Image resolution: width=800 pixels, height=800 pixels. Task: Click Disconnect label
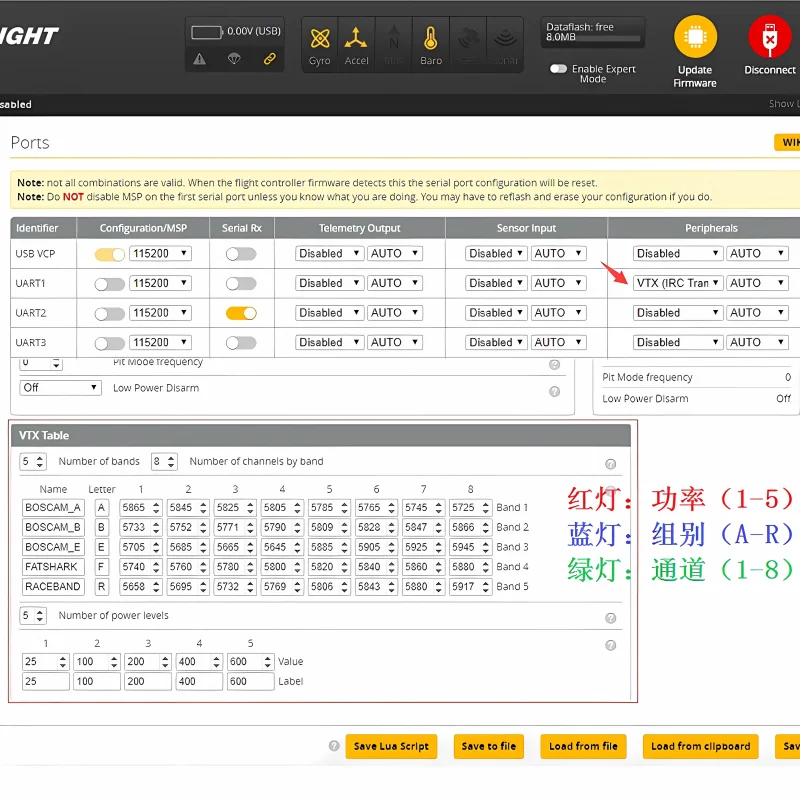770,70
